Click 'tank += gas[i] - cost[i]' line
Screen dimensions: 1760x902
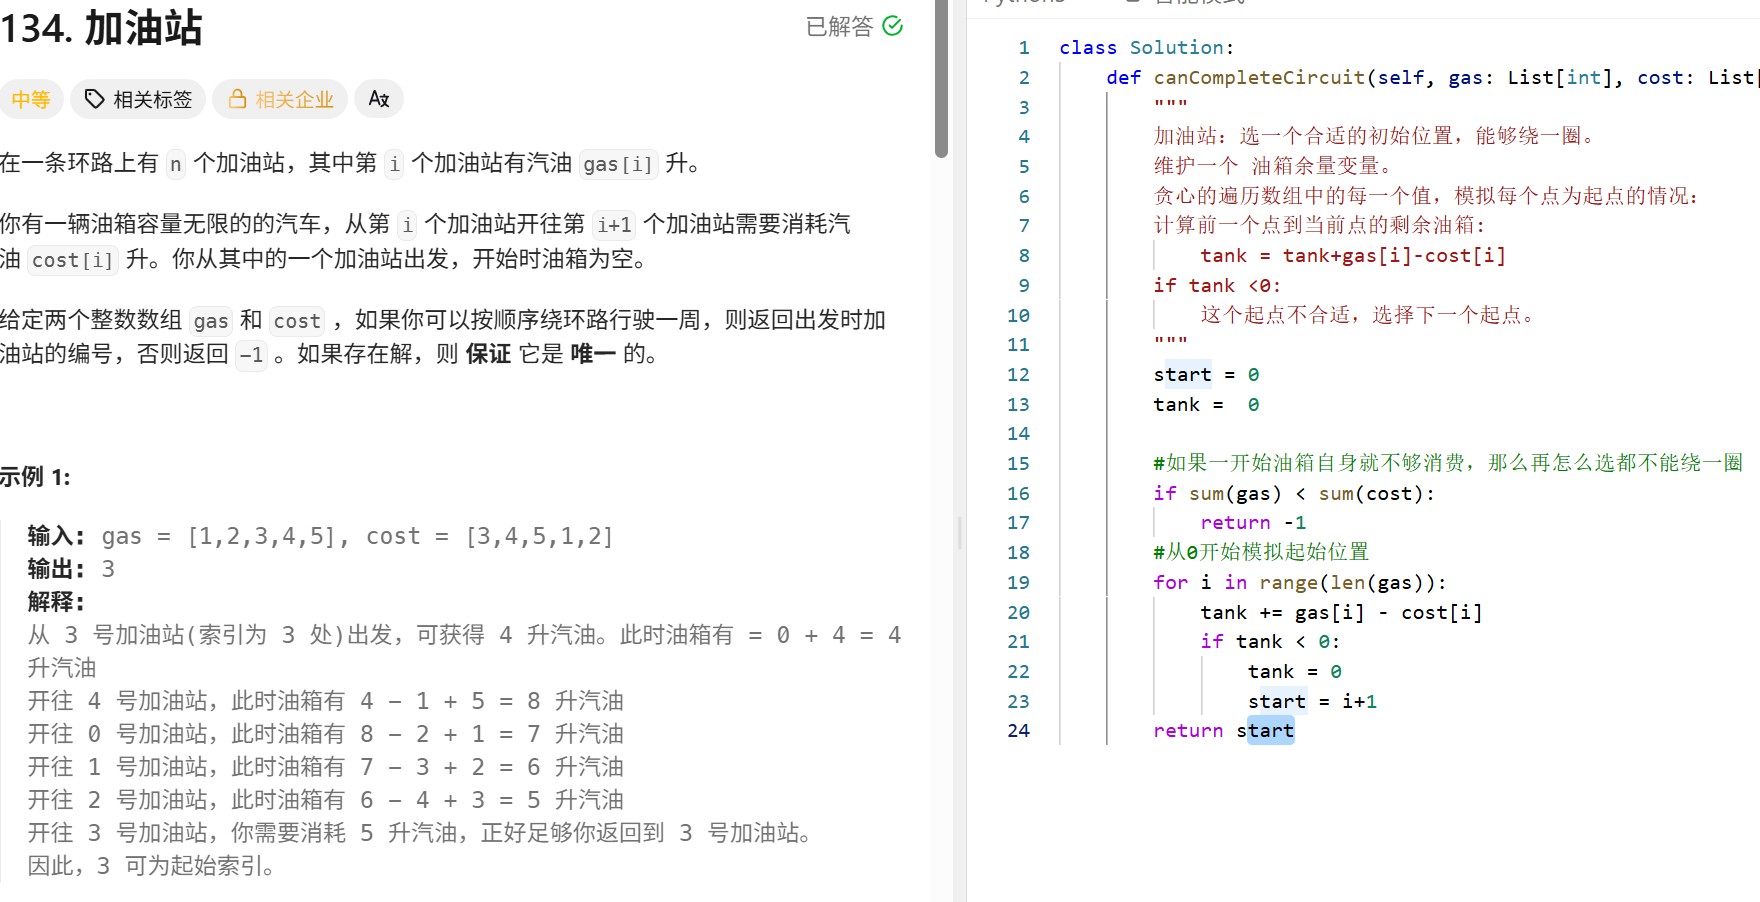(1341, 613)
